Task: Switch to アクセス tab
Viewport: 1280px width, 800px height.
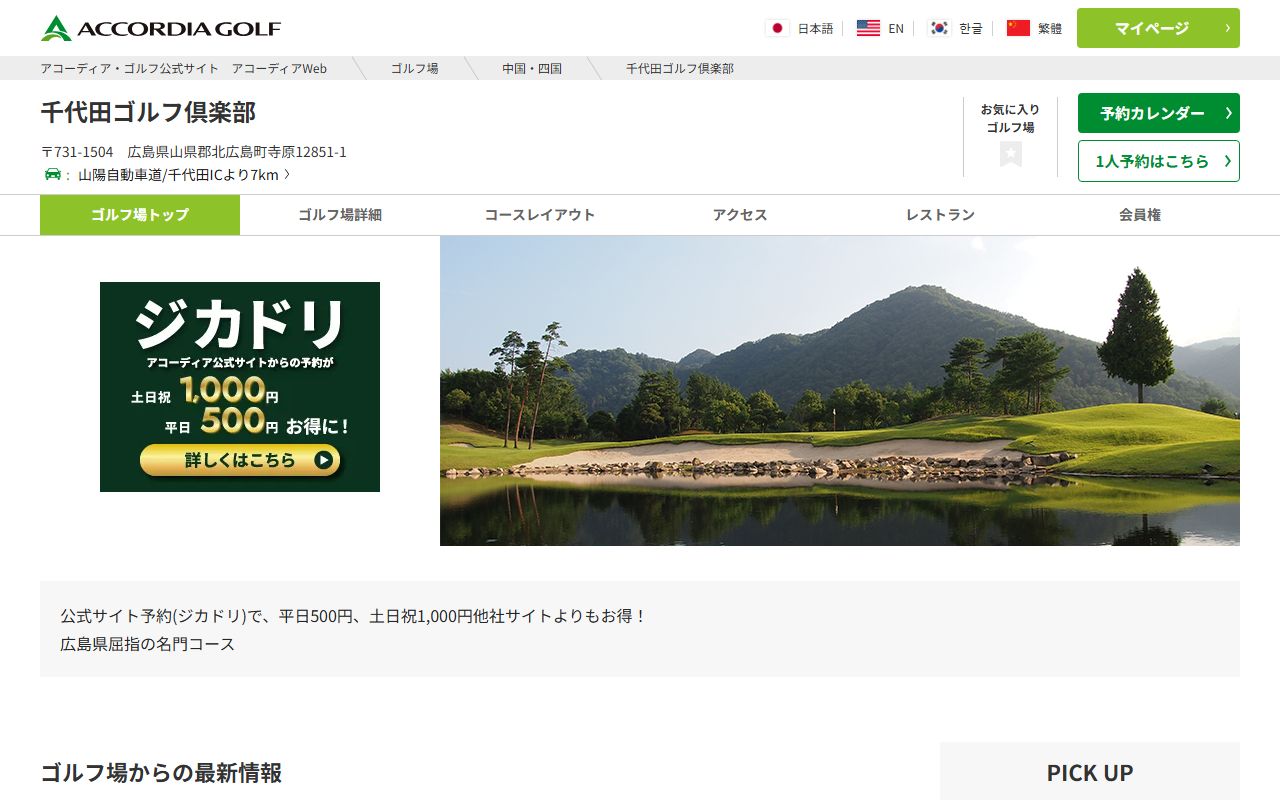Action: pyautogui.click(x=740, y=215)
